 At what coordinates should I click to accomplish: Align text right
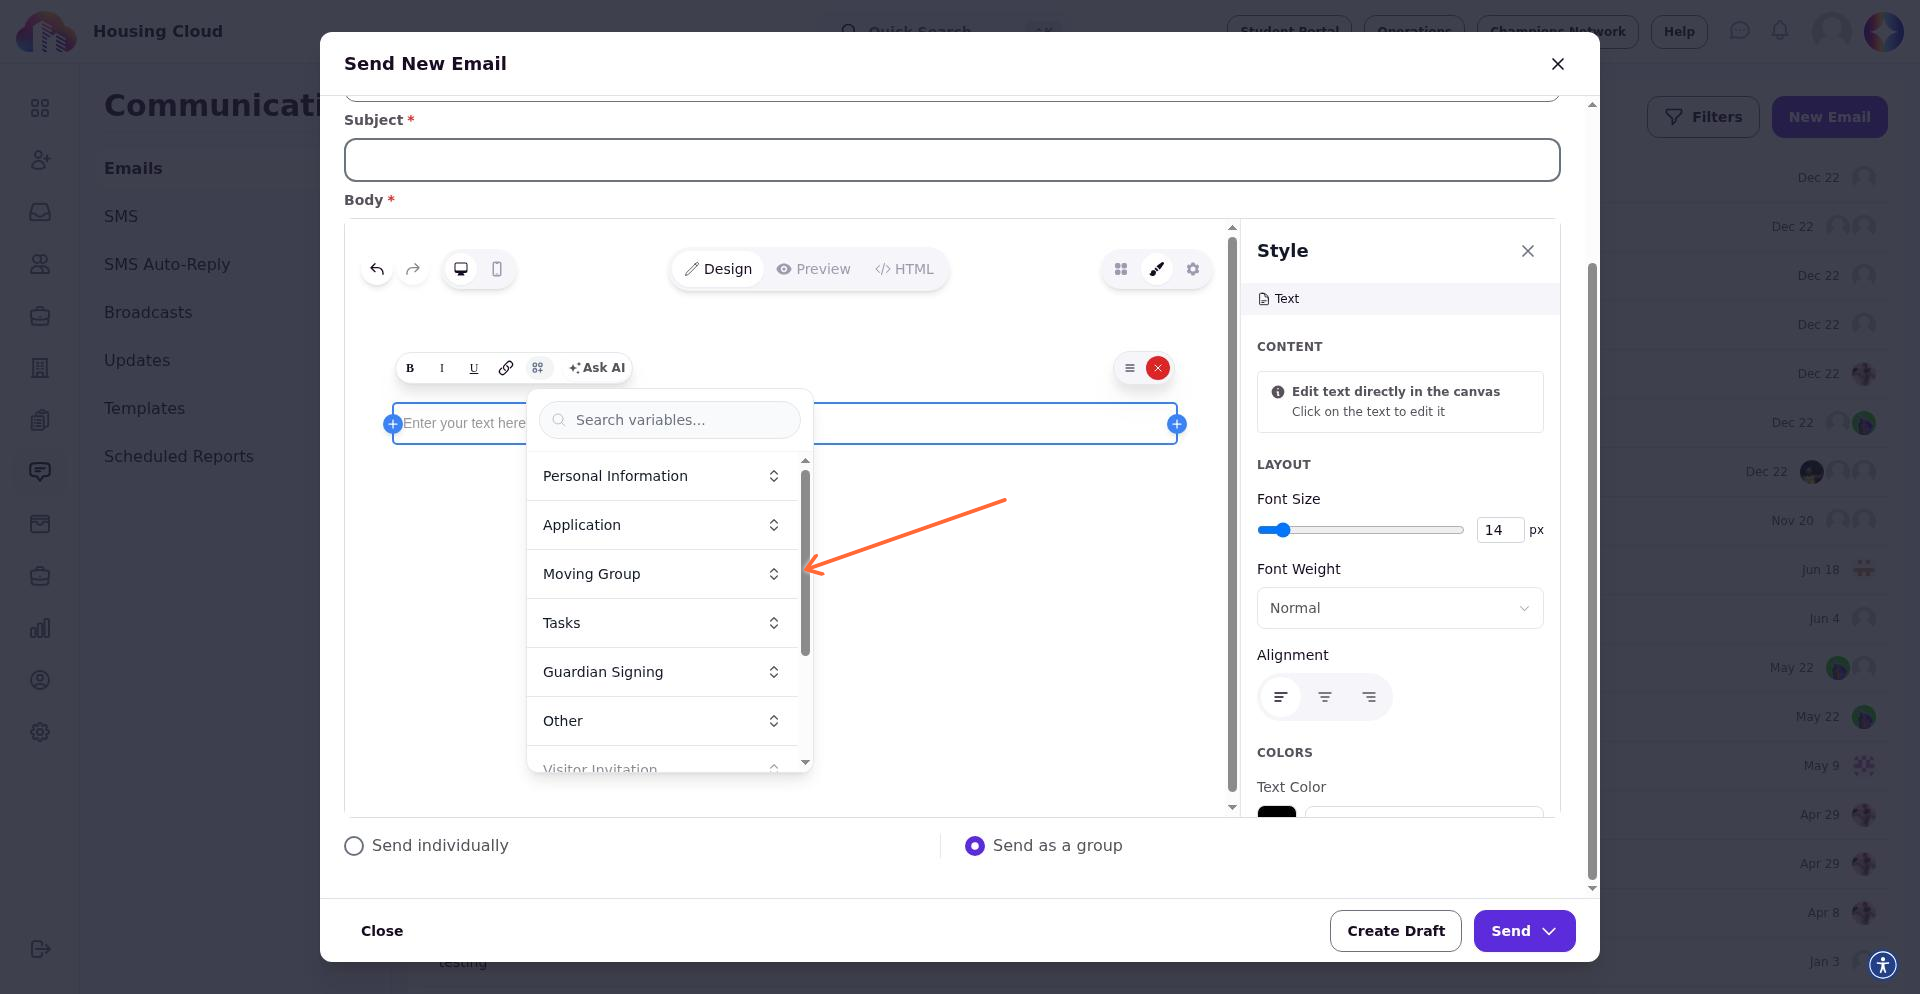(1369, 697)
